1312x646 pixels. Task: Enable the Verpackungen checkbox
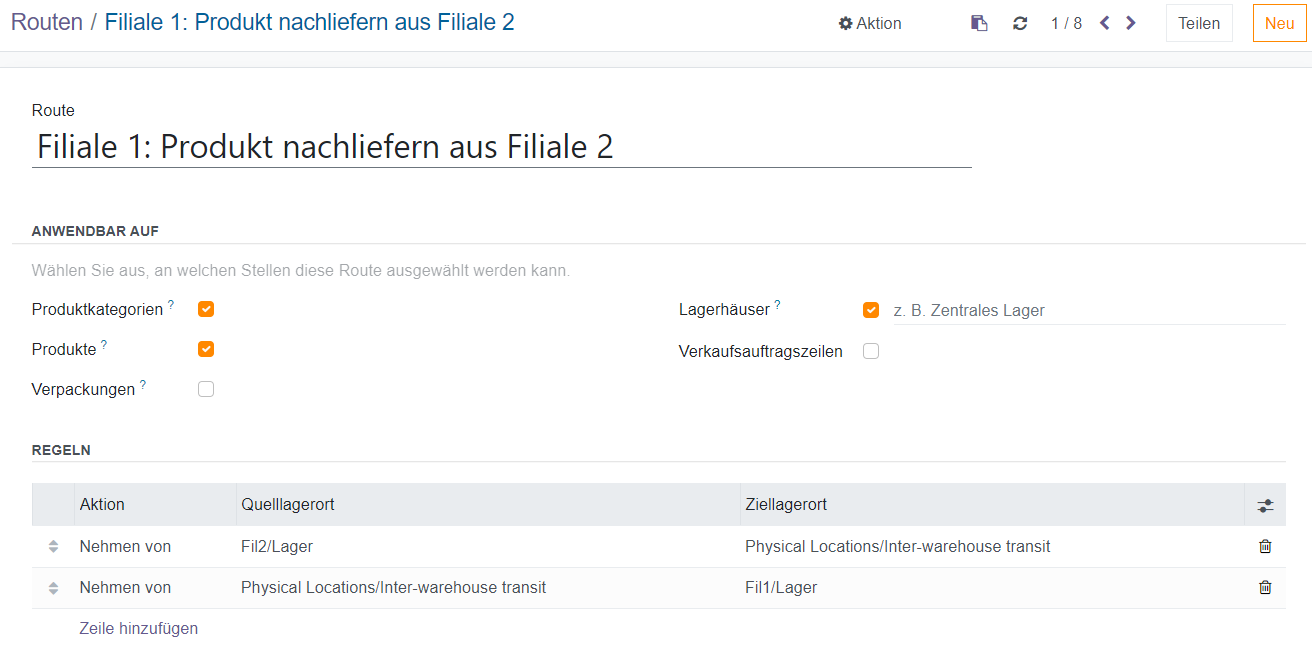point(206,389)
